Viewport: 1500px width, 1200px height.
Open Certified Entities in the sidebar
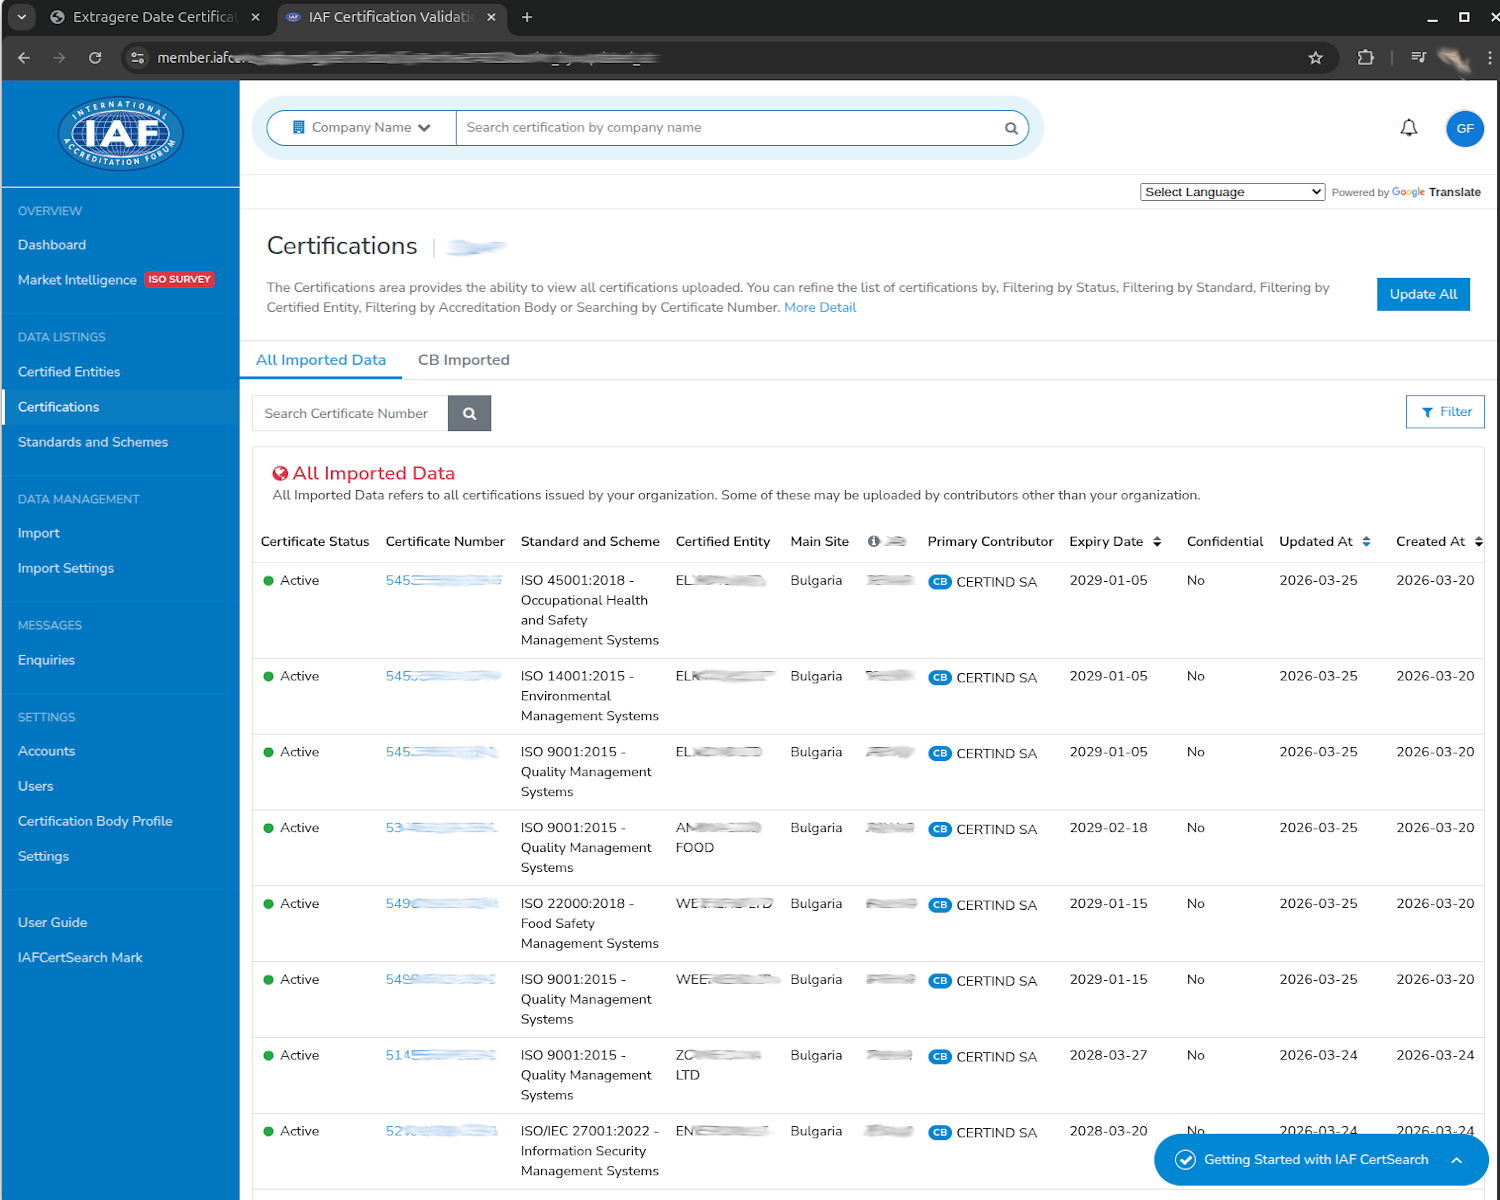tap(69, 372)
